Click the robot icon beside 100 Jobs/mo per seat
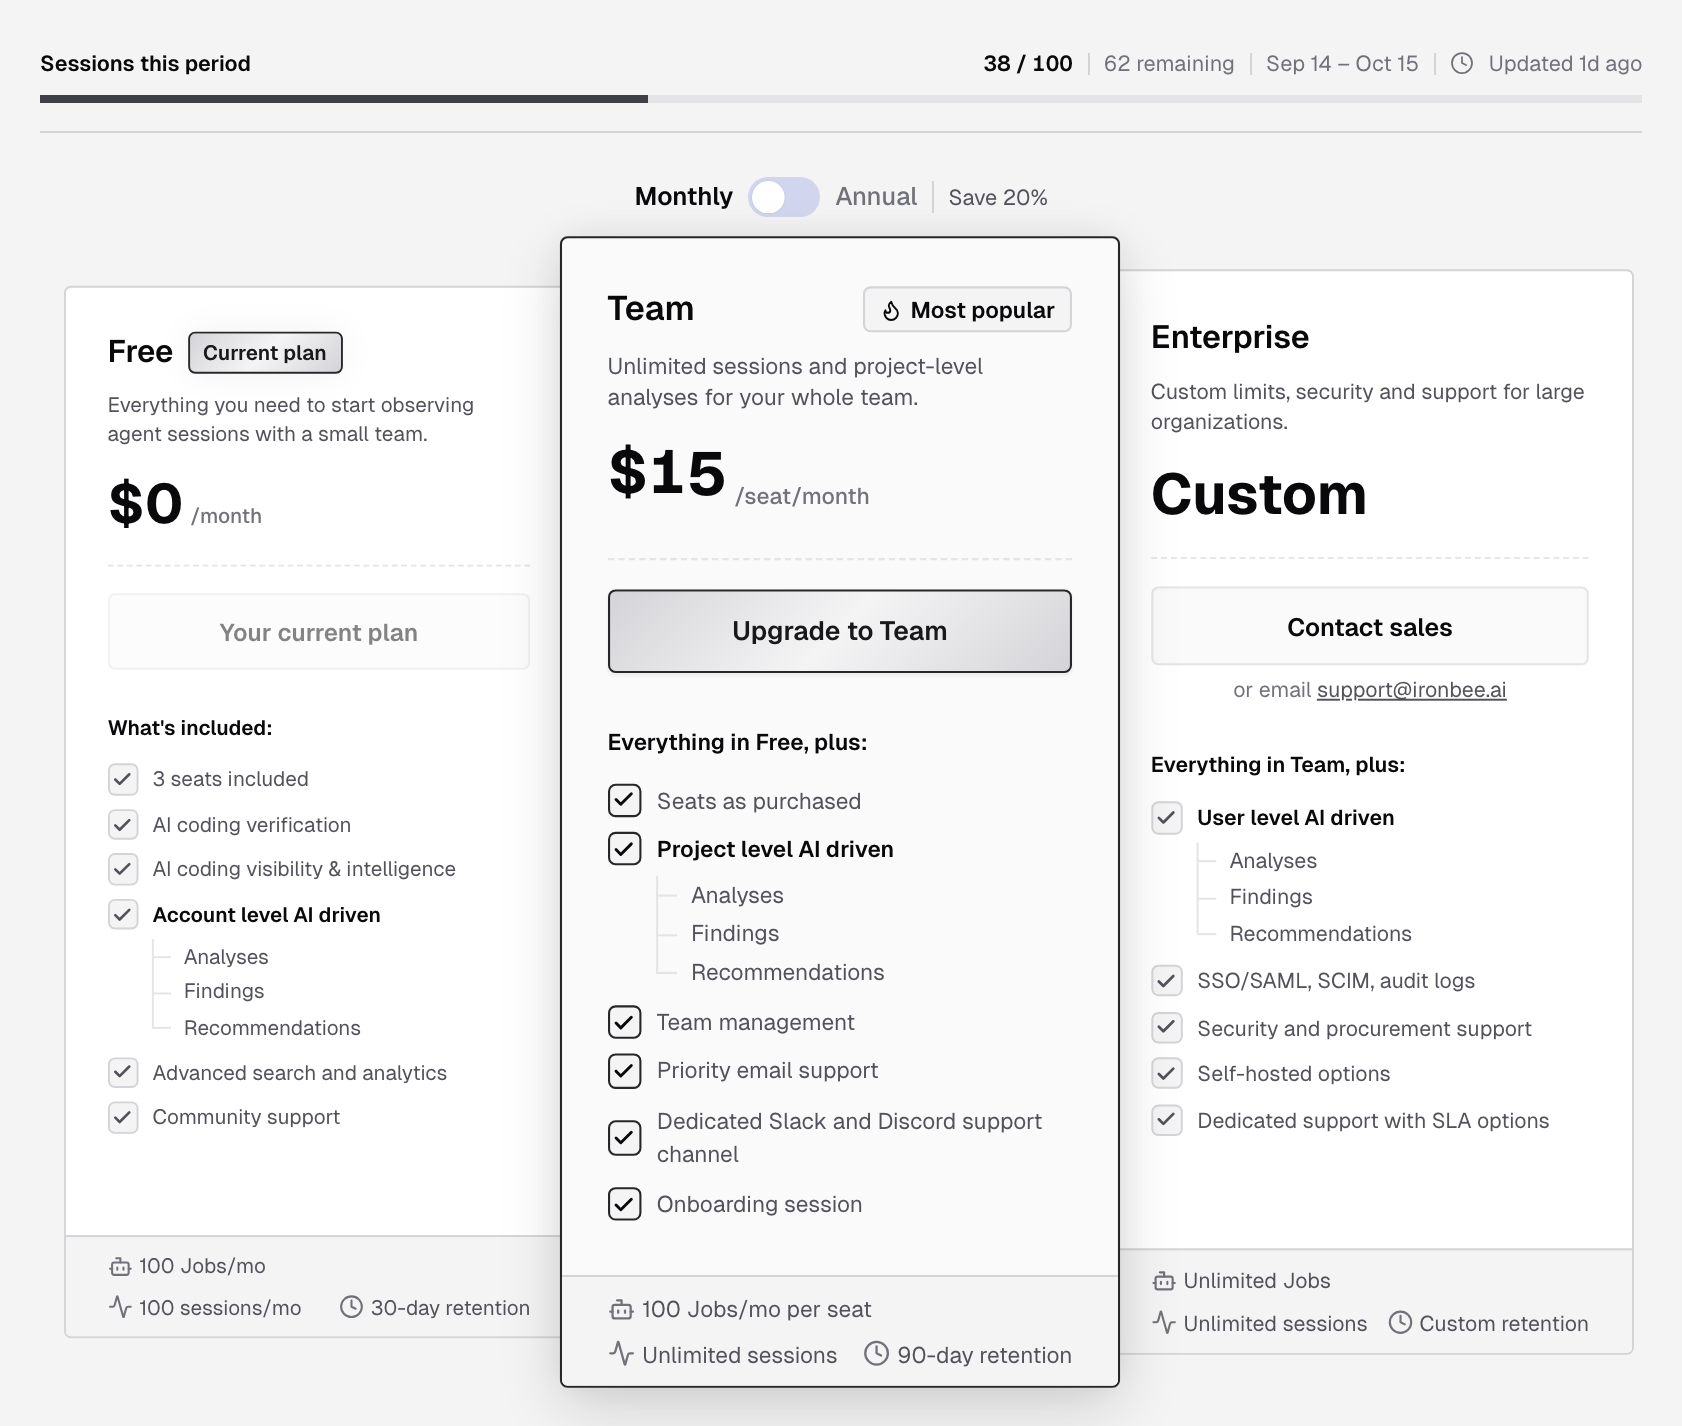 tap(621, 1309)
